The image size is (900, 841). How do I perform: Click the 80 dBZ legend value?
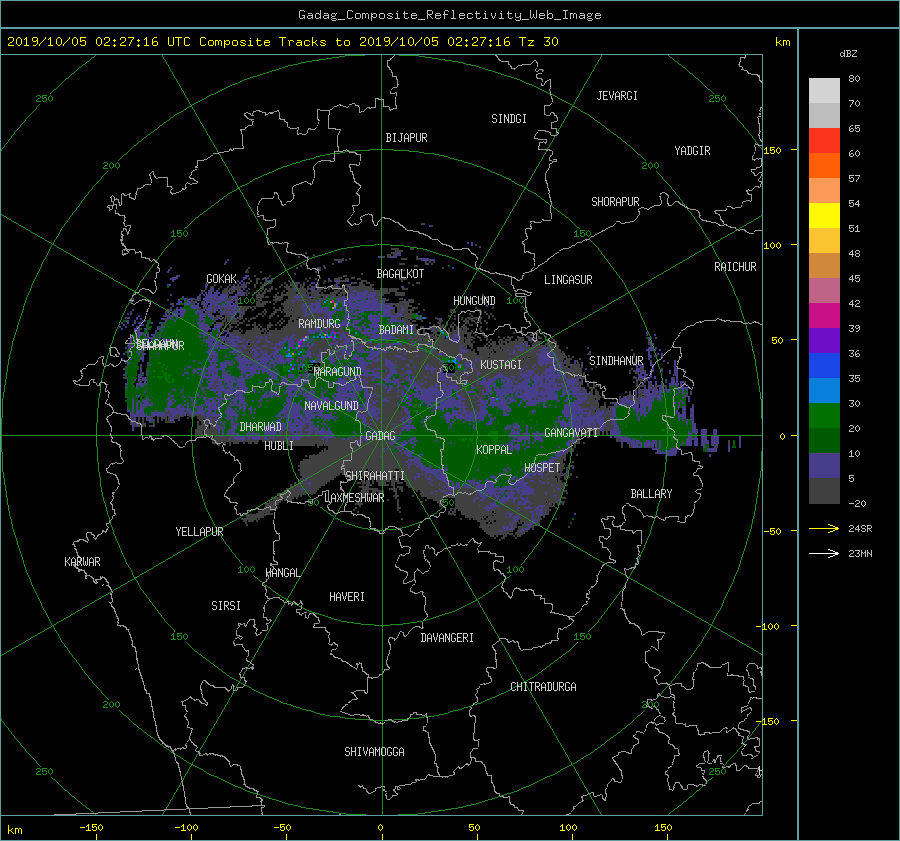(854, 79)
